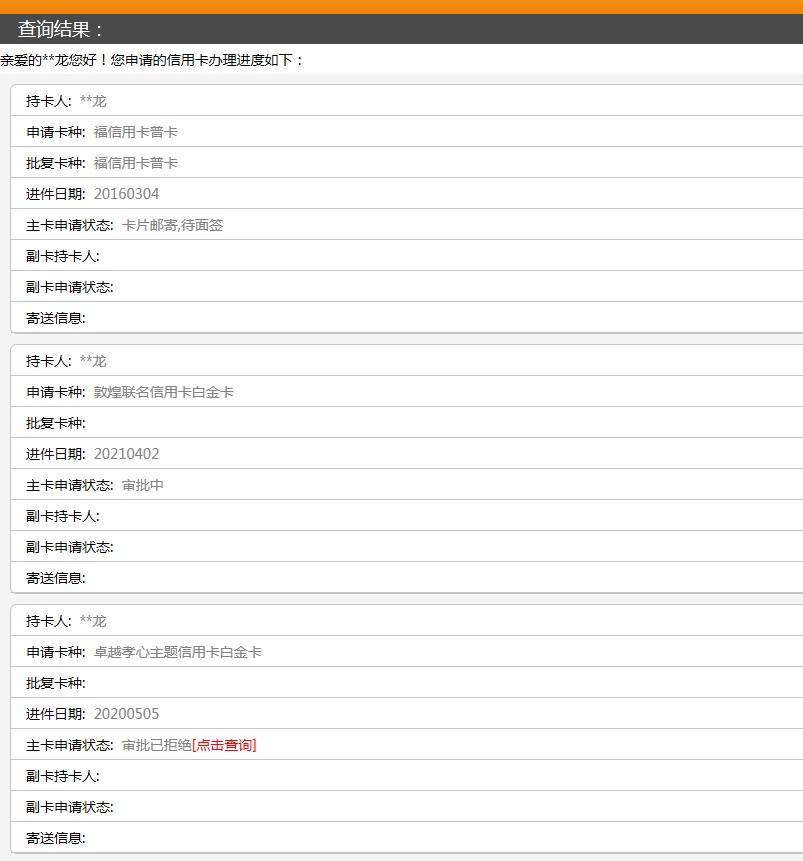This screenshot has height=861, width=803.
Task: Select the 查询结果 header title
Action: tap(60, 29)
